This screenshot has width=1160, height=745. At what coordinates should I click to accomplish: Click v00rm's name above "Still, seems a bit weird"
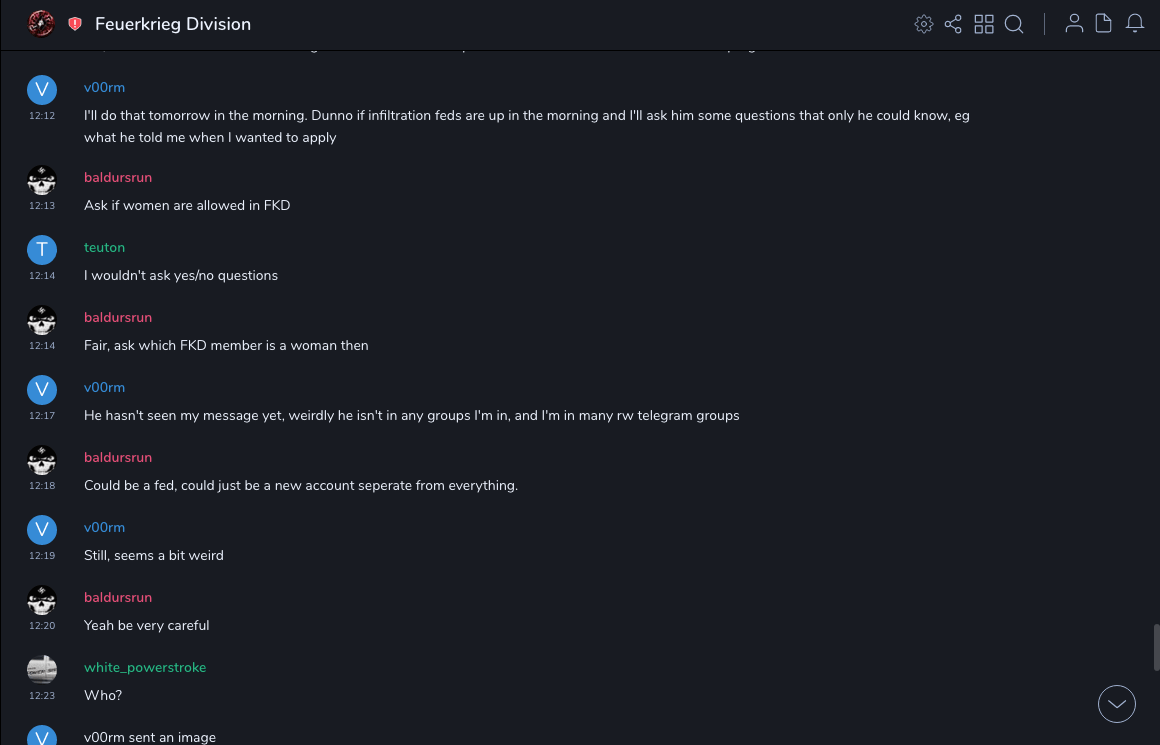[x=104, y=527]
